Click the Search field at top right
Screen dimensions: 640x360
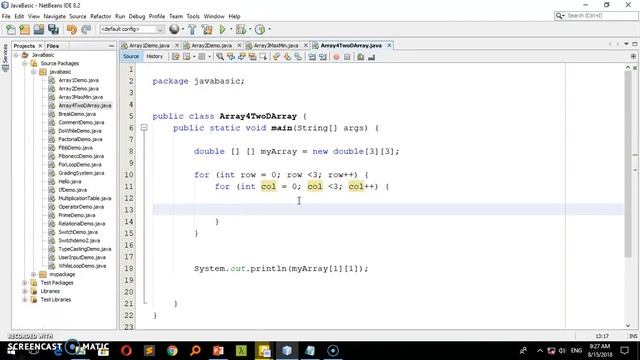pyautogui.click(x=596, y=16)
